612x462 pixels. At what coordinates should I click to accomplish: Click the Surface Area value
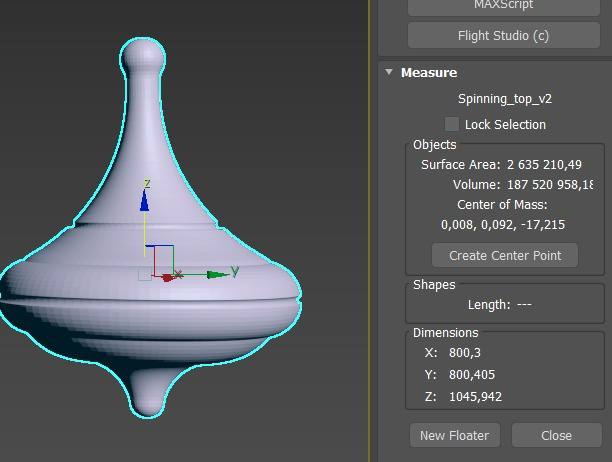point(543,164)
